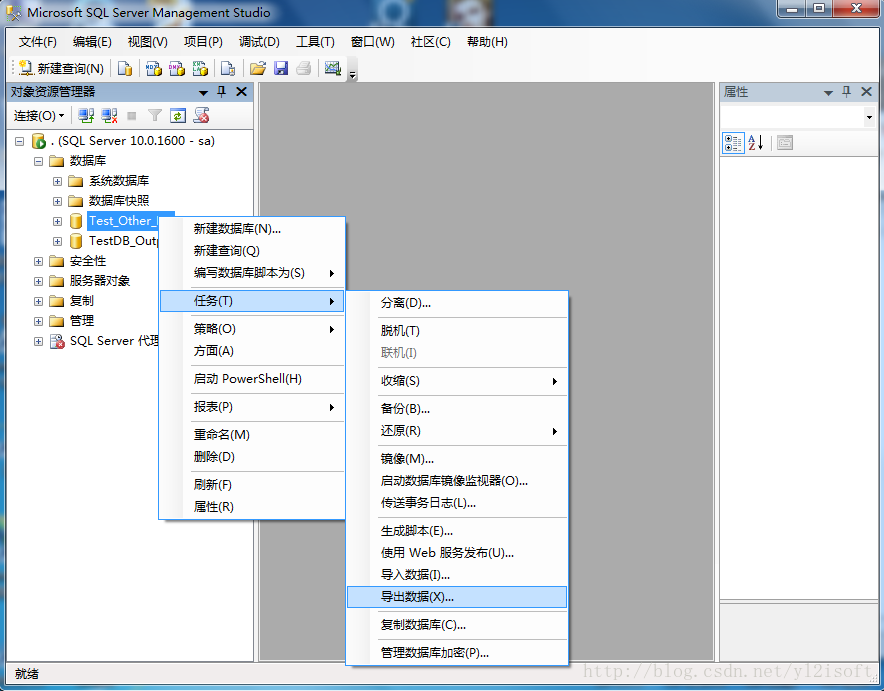Open the 编写数据库脚本为(S) submenu
This screenshot has height=691, width=884.
253,273
